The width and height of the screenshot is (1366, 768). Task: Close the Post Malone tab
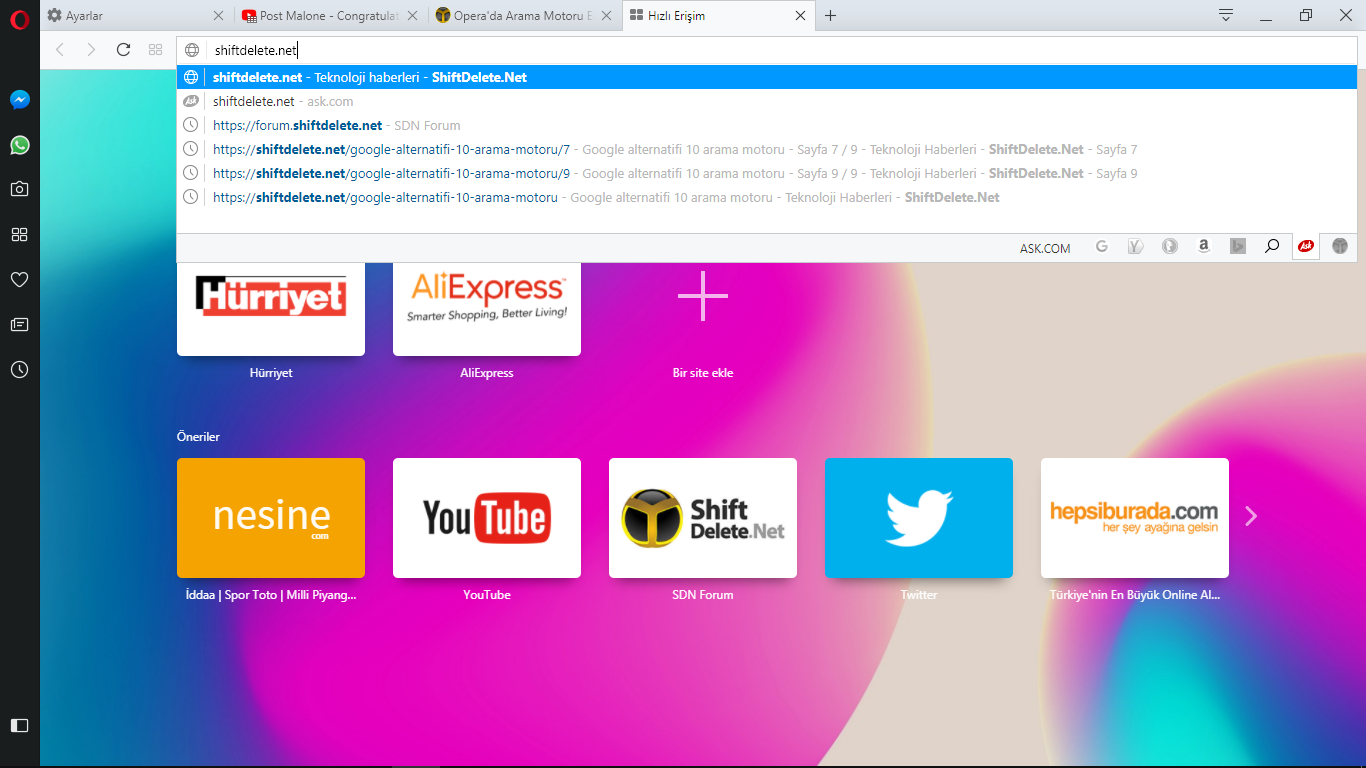tap(413, 16)
